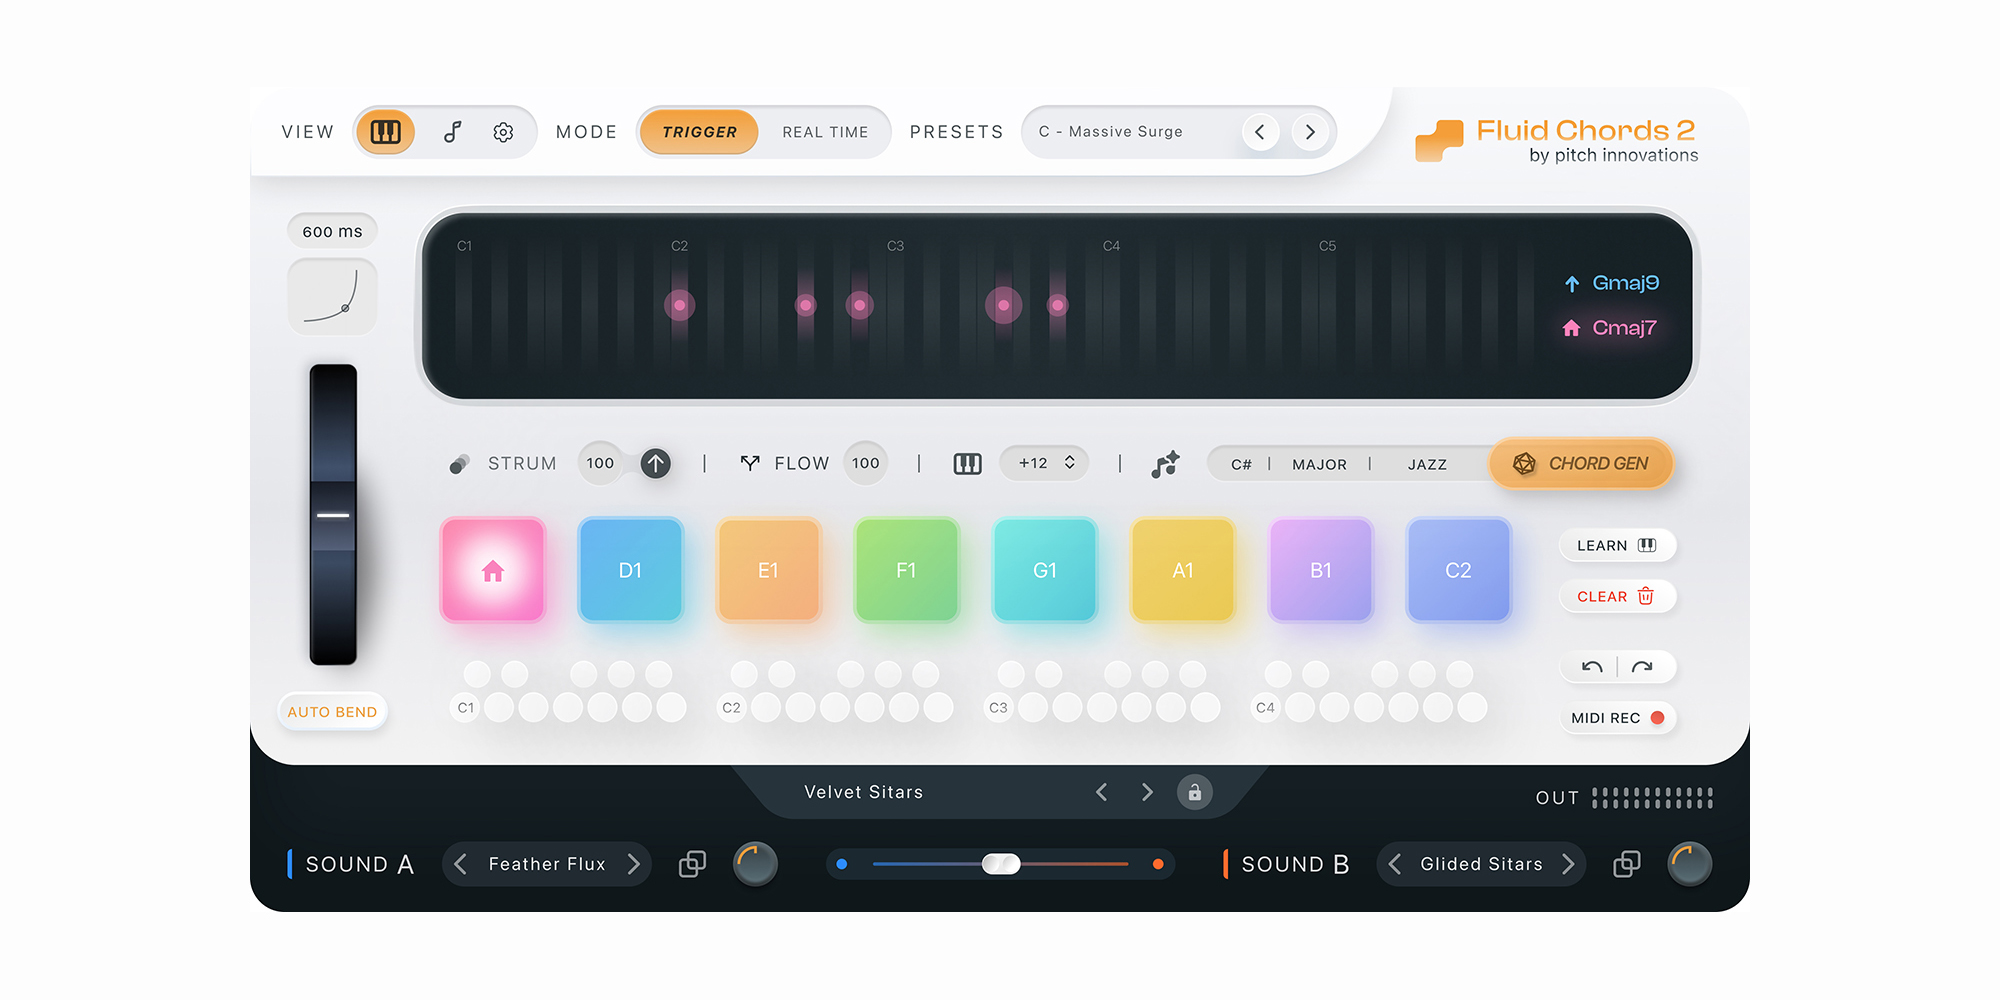Screen dimensions: 2000x1000
Task: Select the piano keyboard view icon
Action: click(x=385, y=132)
